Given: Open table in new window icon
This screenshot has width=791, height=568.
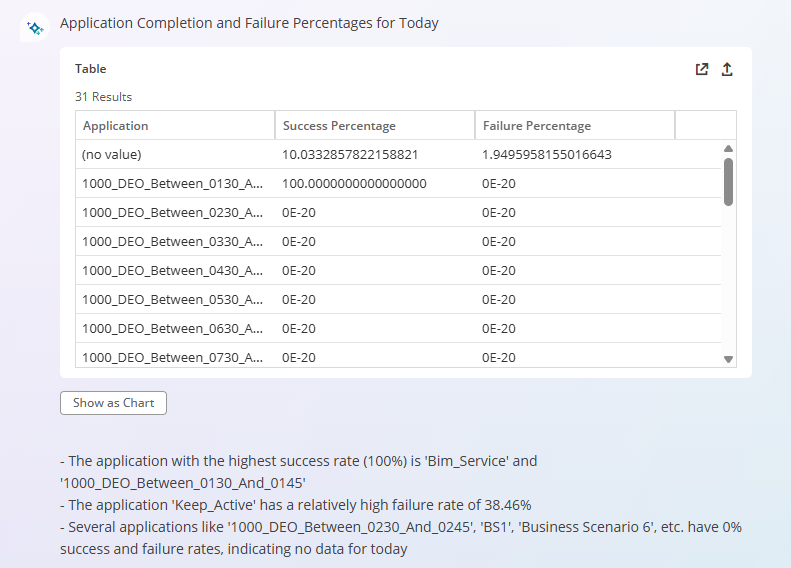Looking at the screenshot, I should click(702, 69).
